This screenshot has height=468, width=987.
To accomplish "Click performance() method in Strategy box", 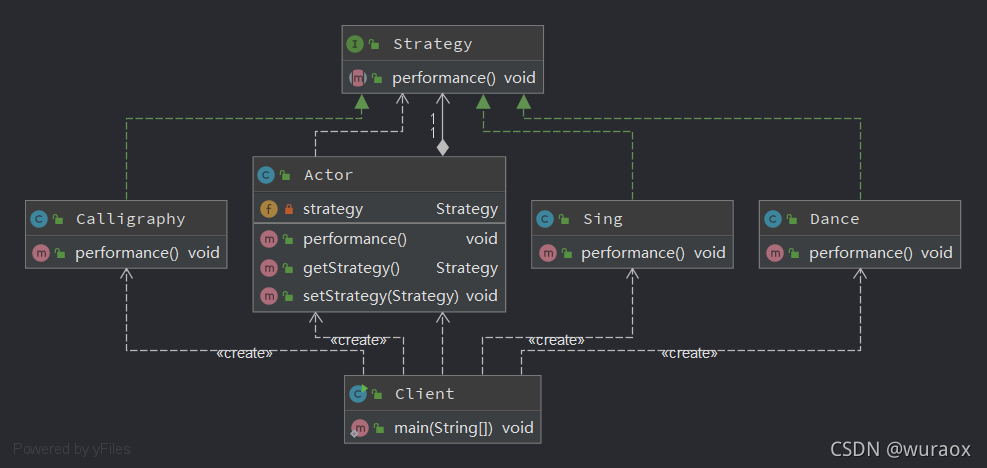I will [x=444, y=78].
